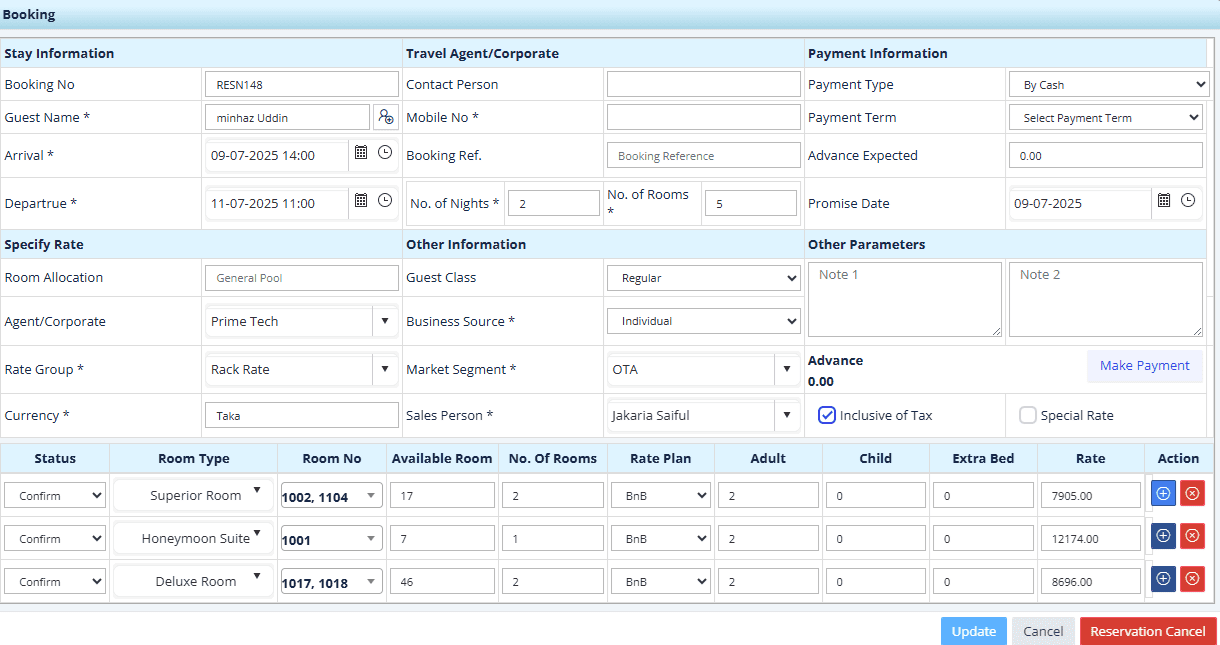Add a row after Superior Room
The width and height of the screenshot is (1220, 645).
click(1163, 493)
